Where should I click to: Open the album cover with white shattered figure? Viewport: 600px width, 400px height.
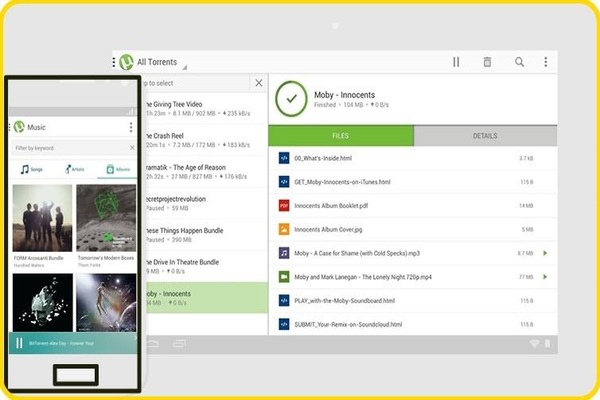point(42,302)
